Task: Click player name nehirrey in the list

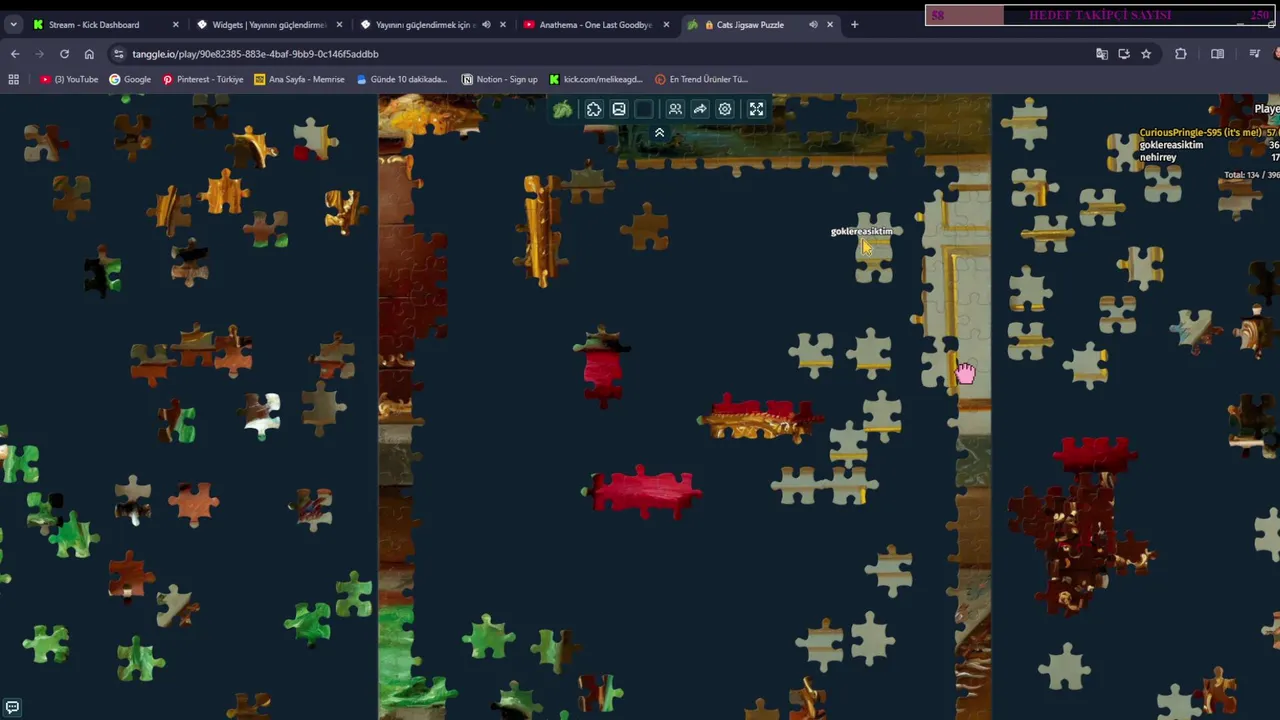Action: (1158, 157)
